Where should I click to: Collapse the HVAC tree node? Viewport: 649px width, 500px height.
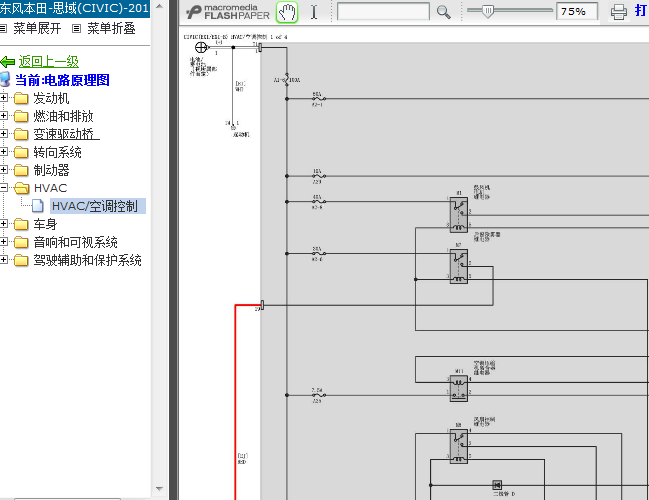4,188
